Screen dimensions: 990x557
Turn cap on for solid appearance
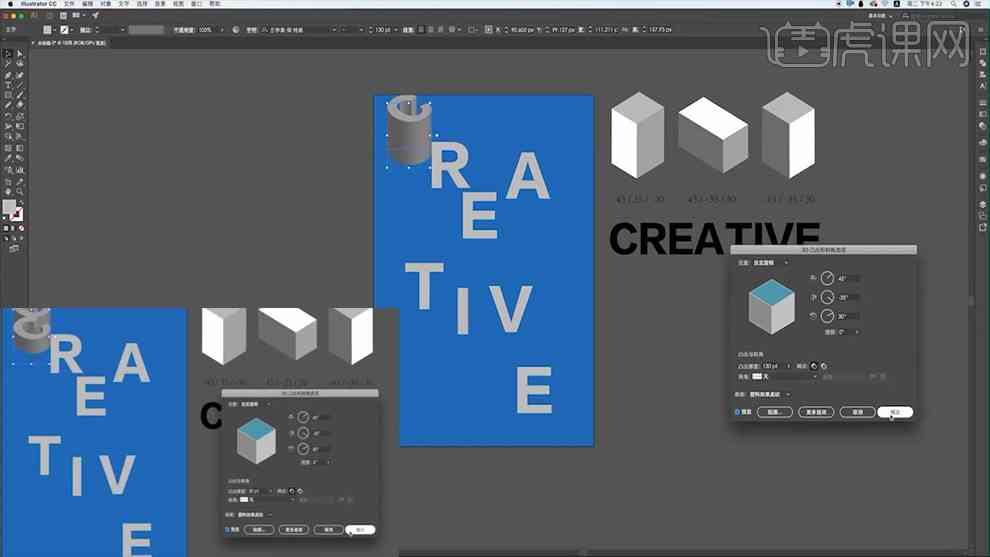point(814,366)
